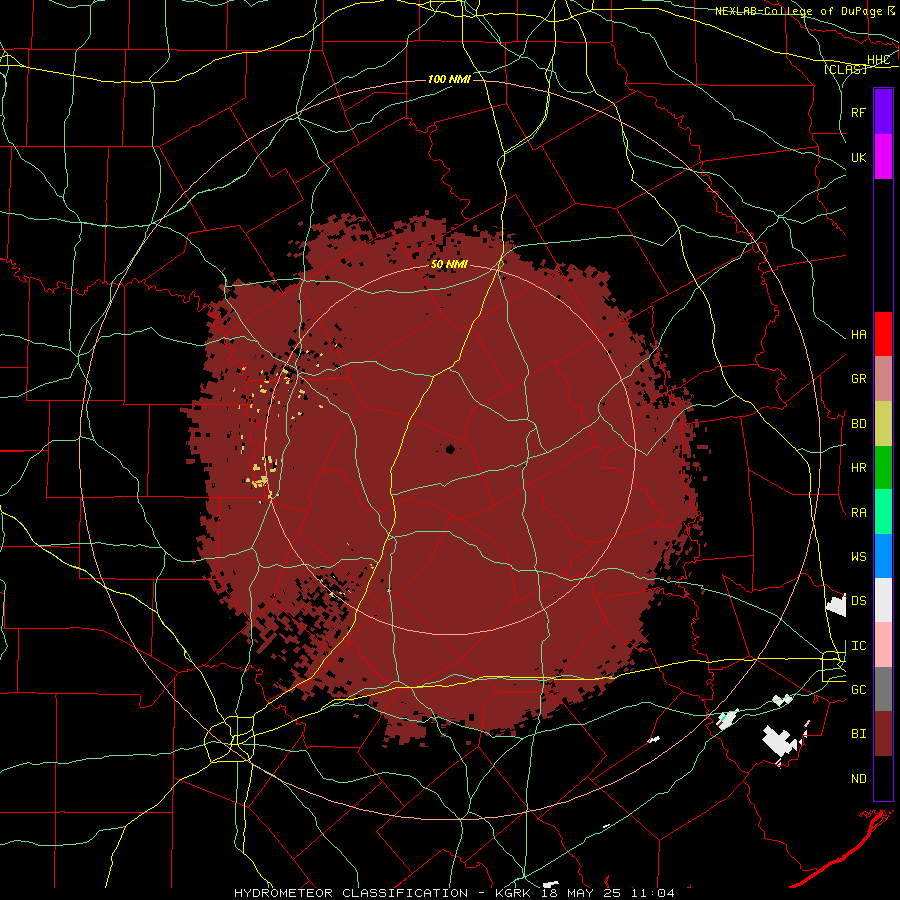900x900 pixels.
Task: Select the white DS legend swatch
Action: click(883, 600)
